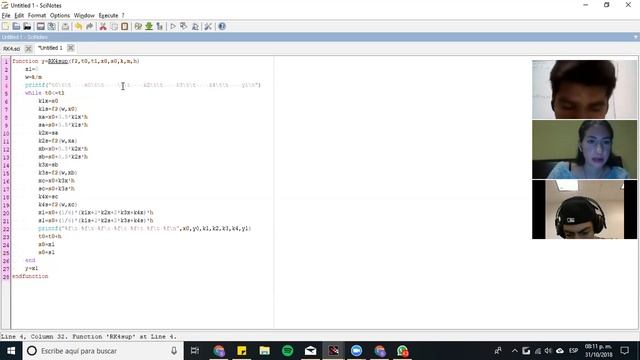Open Sticky Notes from the taskbar
This screenshot has height=360, width=640.
click(x=242, y=351)
